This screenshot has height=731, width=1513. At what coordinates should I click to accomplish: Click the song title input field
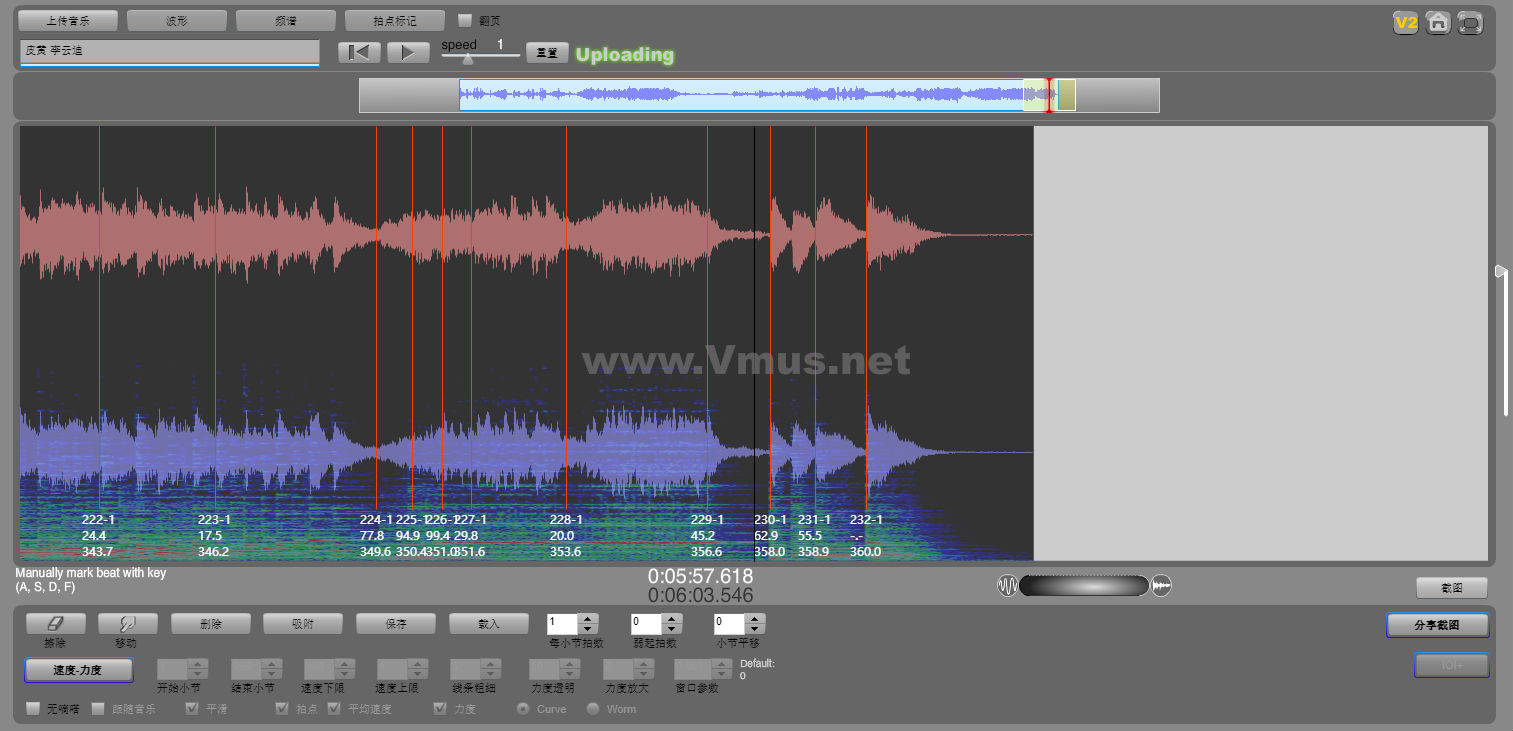tap(169, 51)
